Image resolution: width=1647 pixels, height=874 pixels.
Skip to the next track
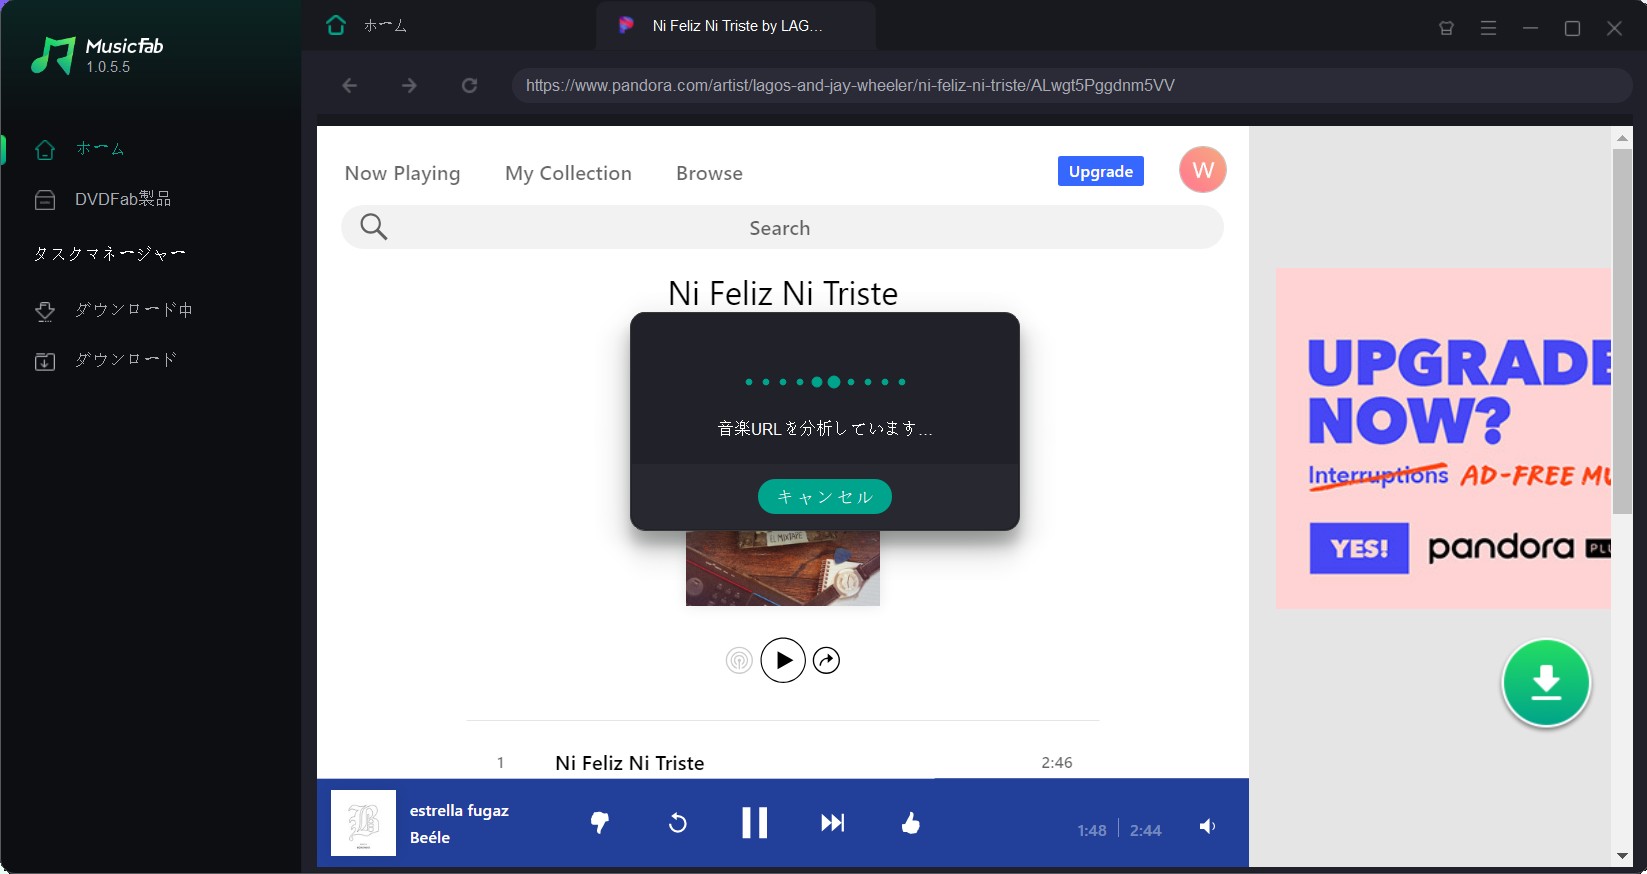[832, 823]
